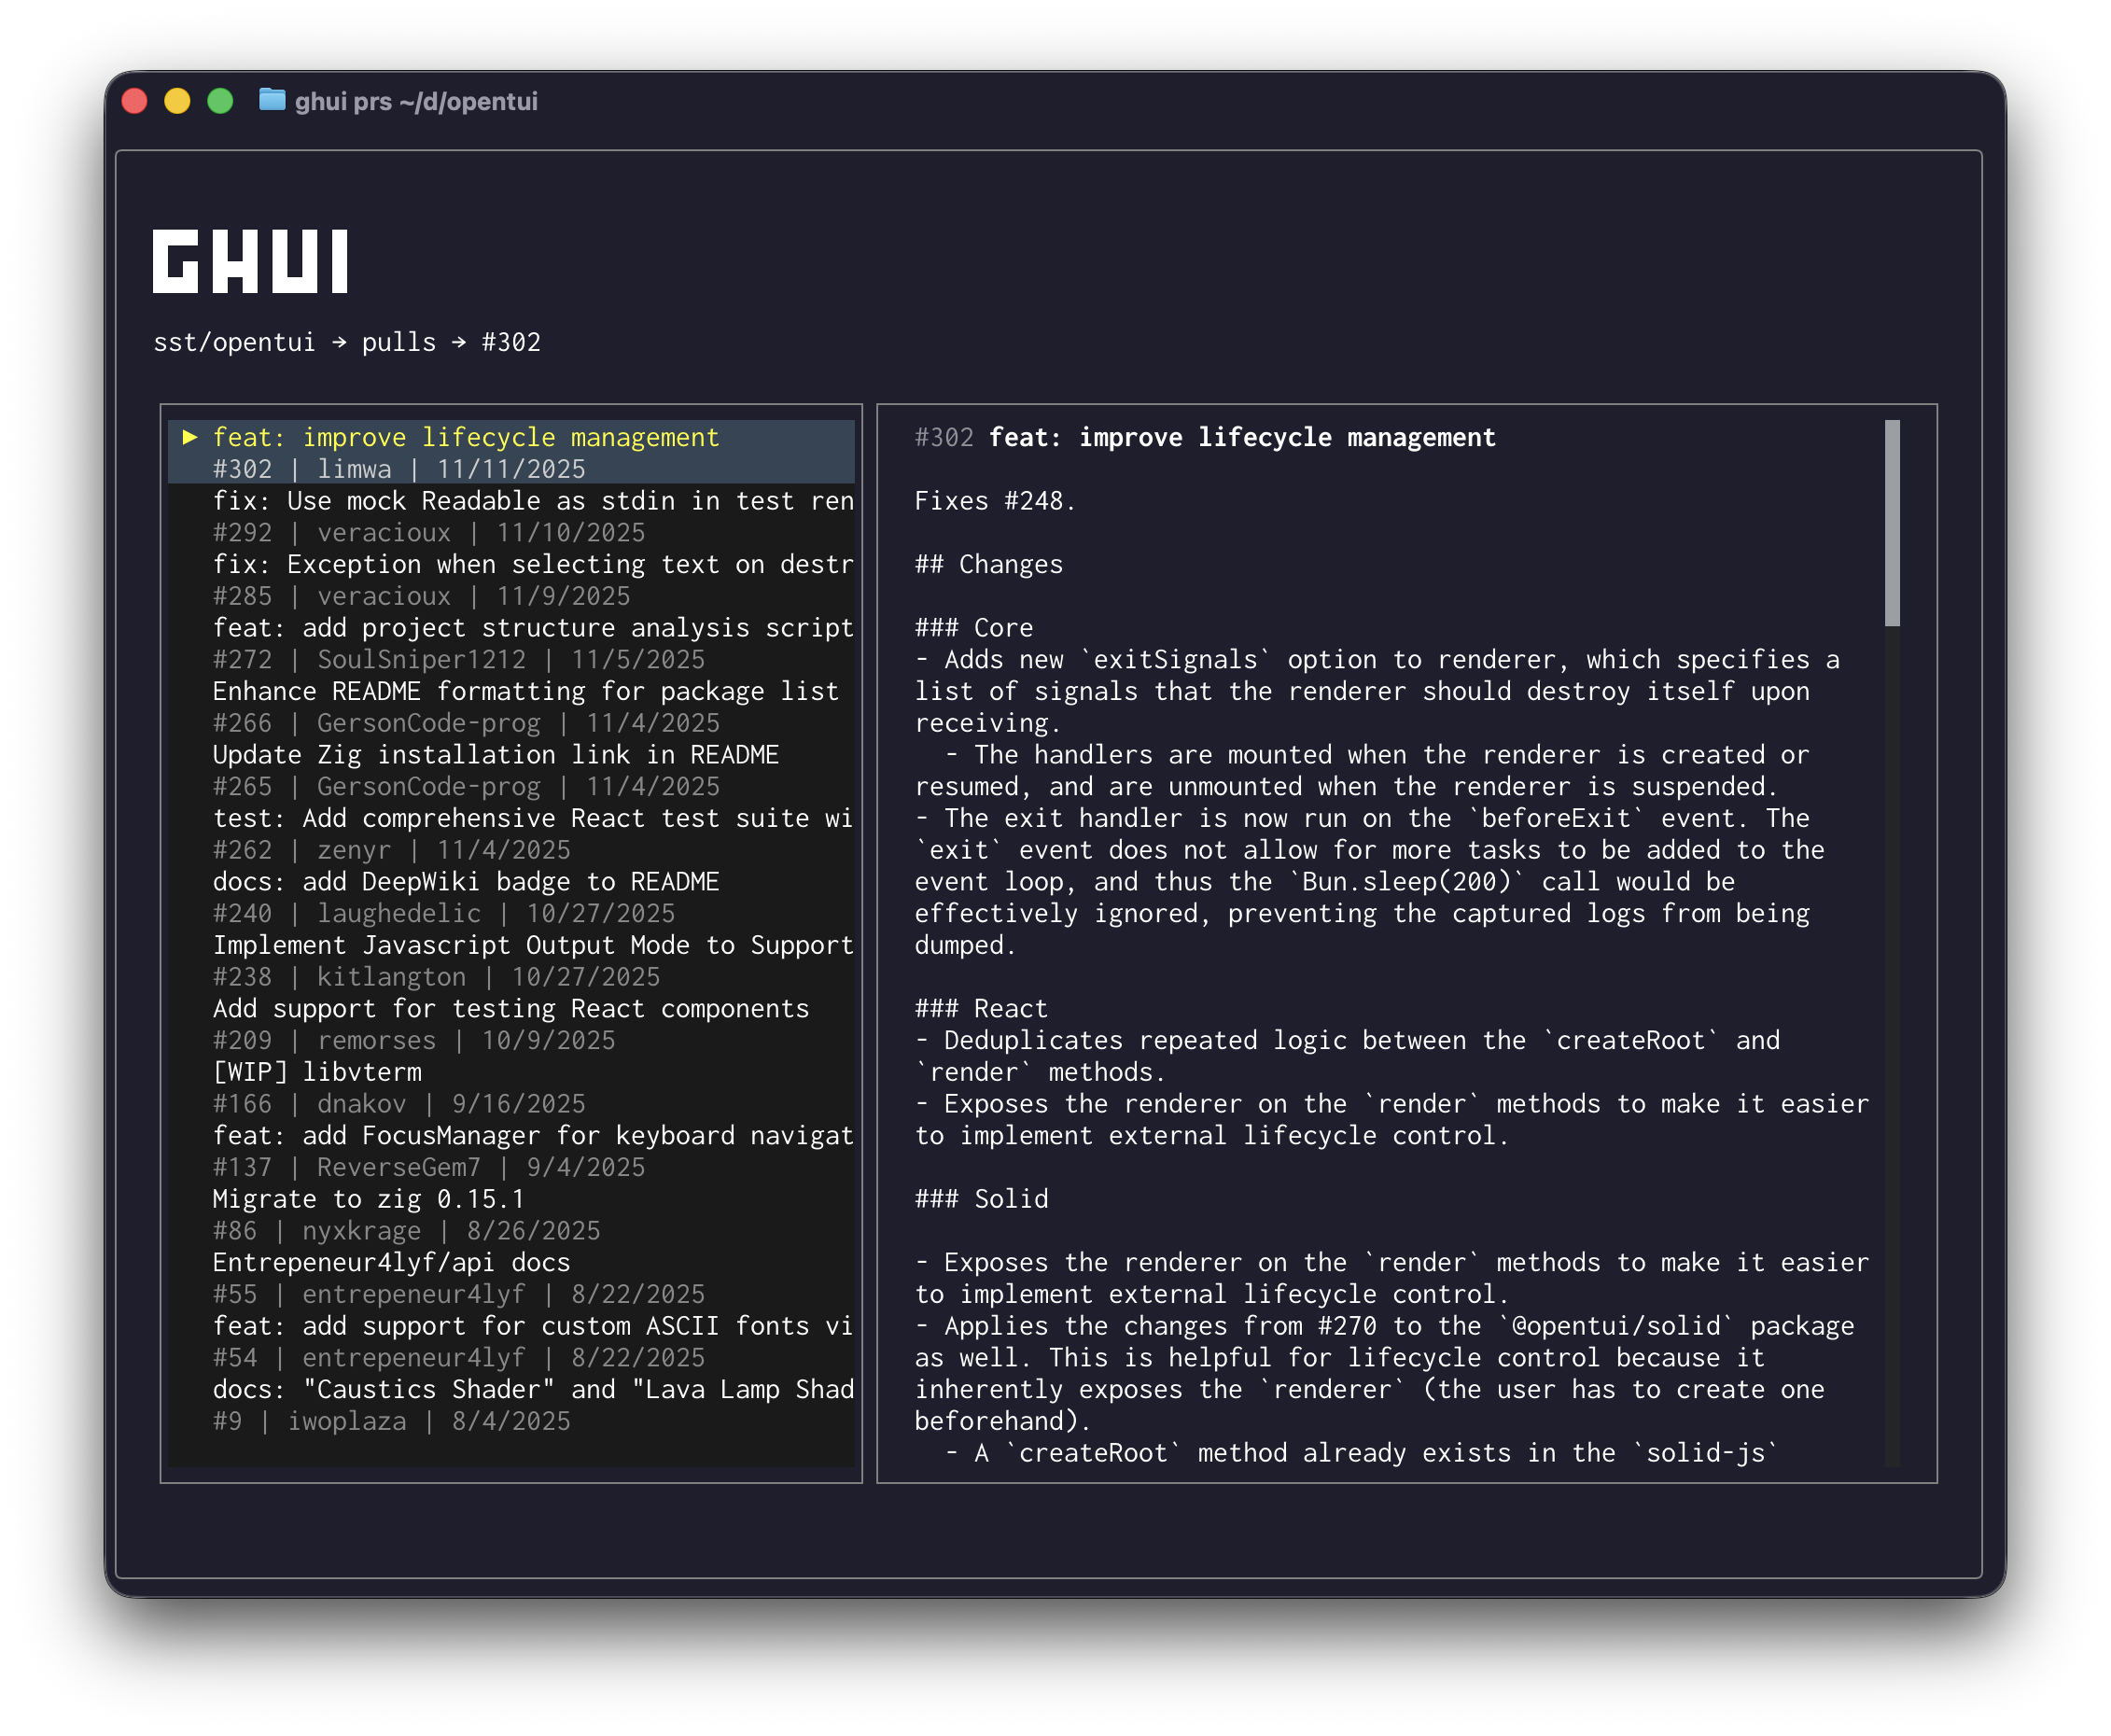
Task: Select the '[WIP] libvterm' pull request
Action: click(317, 1071)
